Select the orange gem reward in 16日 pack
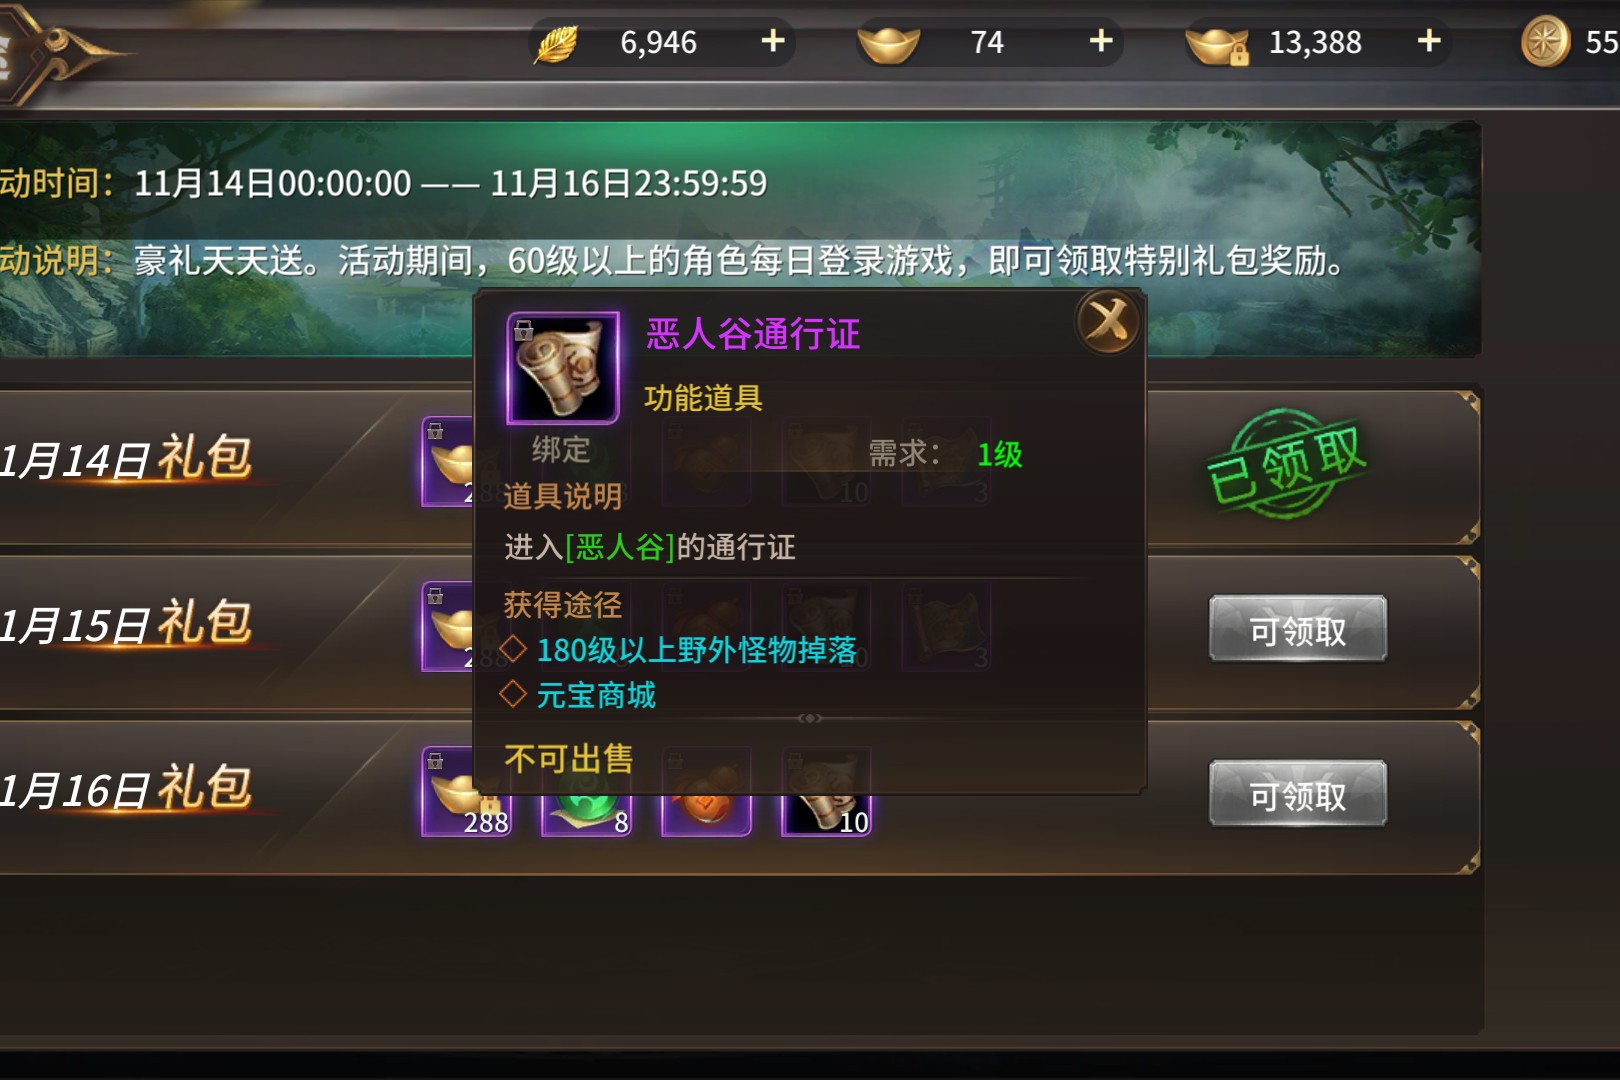 [x=707, y=815]
